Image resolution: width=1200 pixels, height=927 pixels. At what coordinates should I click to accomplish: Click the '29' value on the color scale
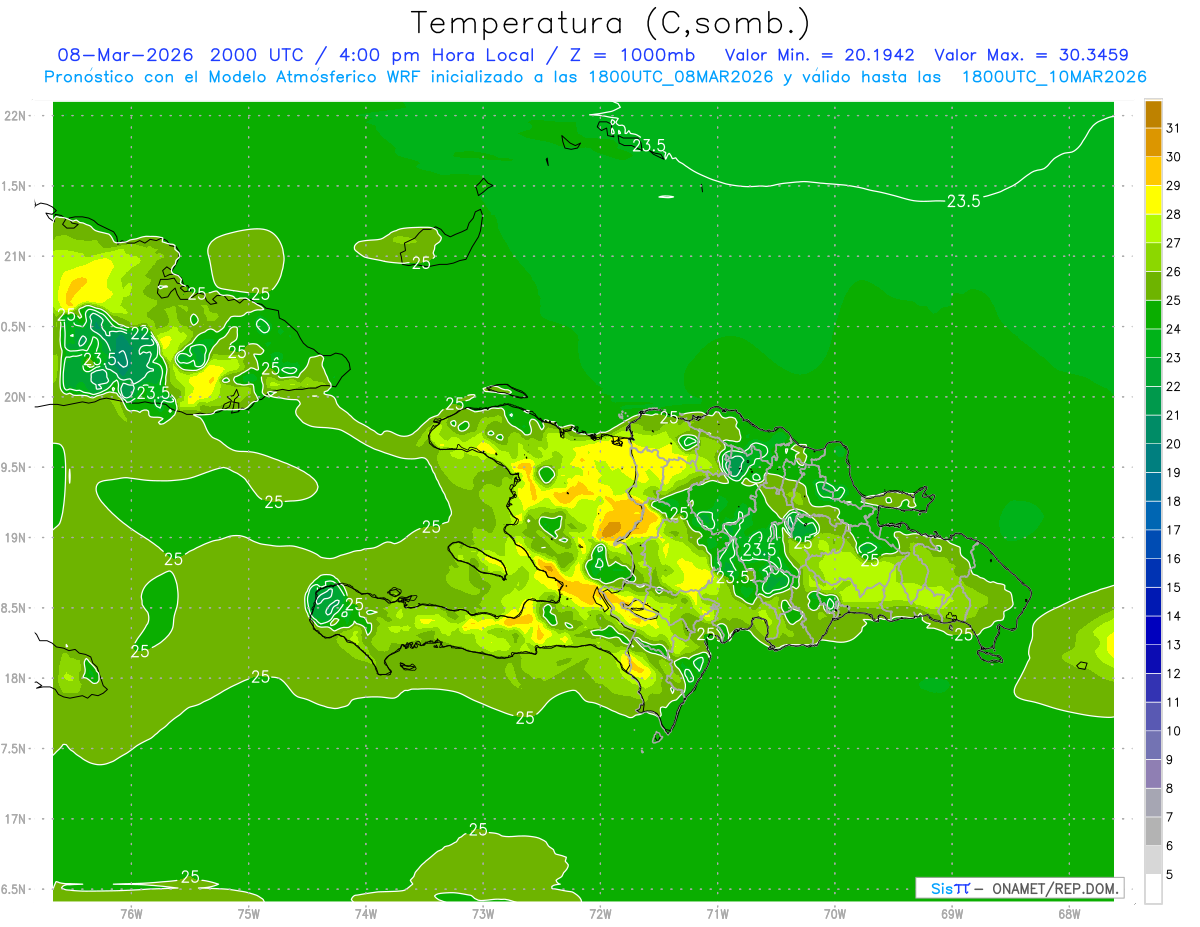pyautogui.click(x=1174, y=185)
